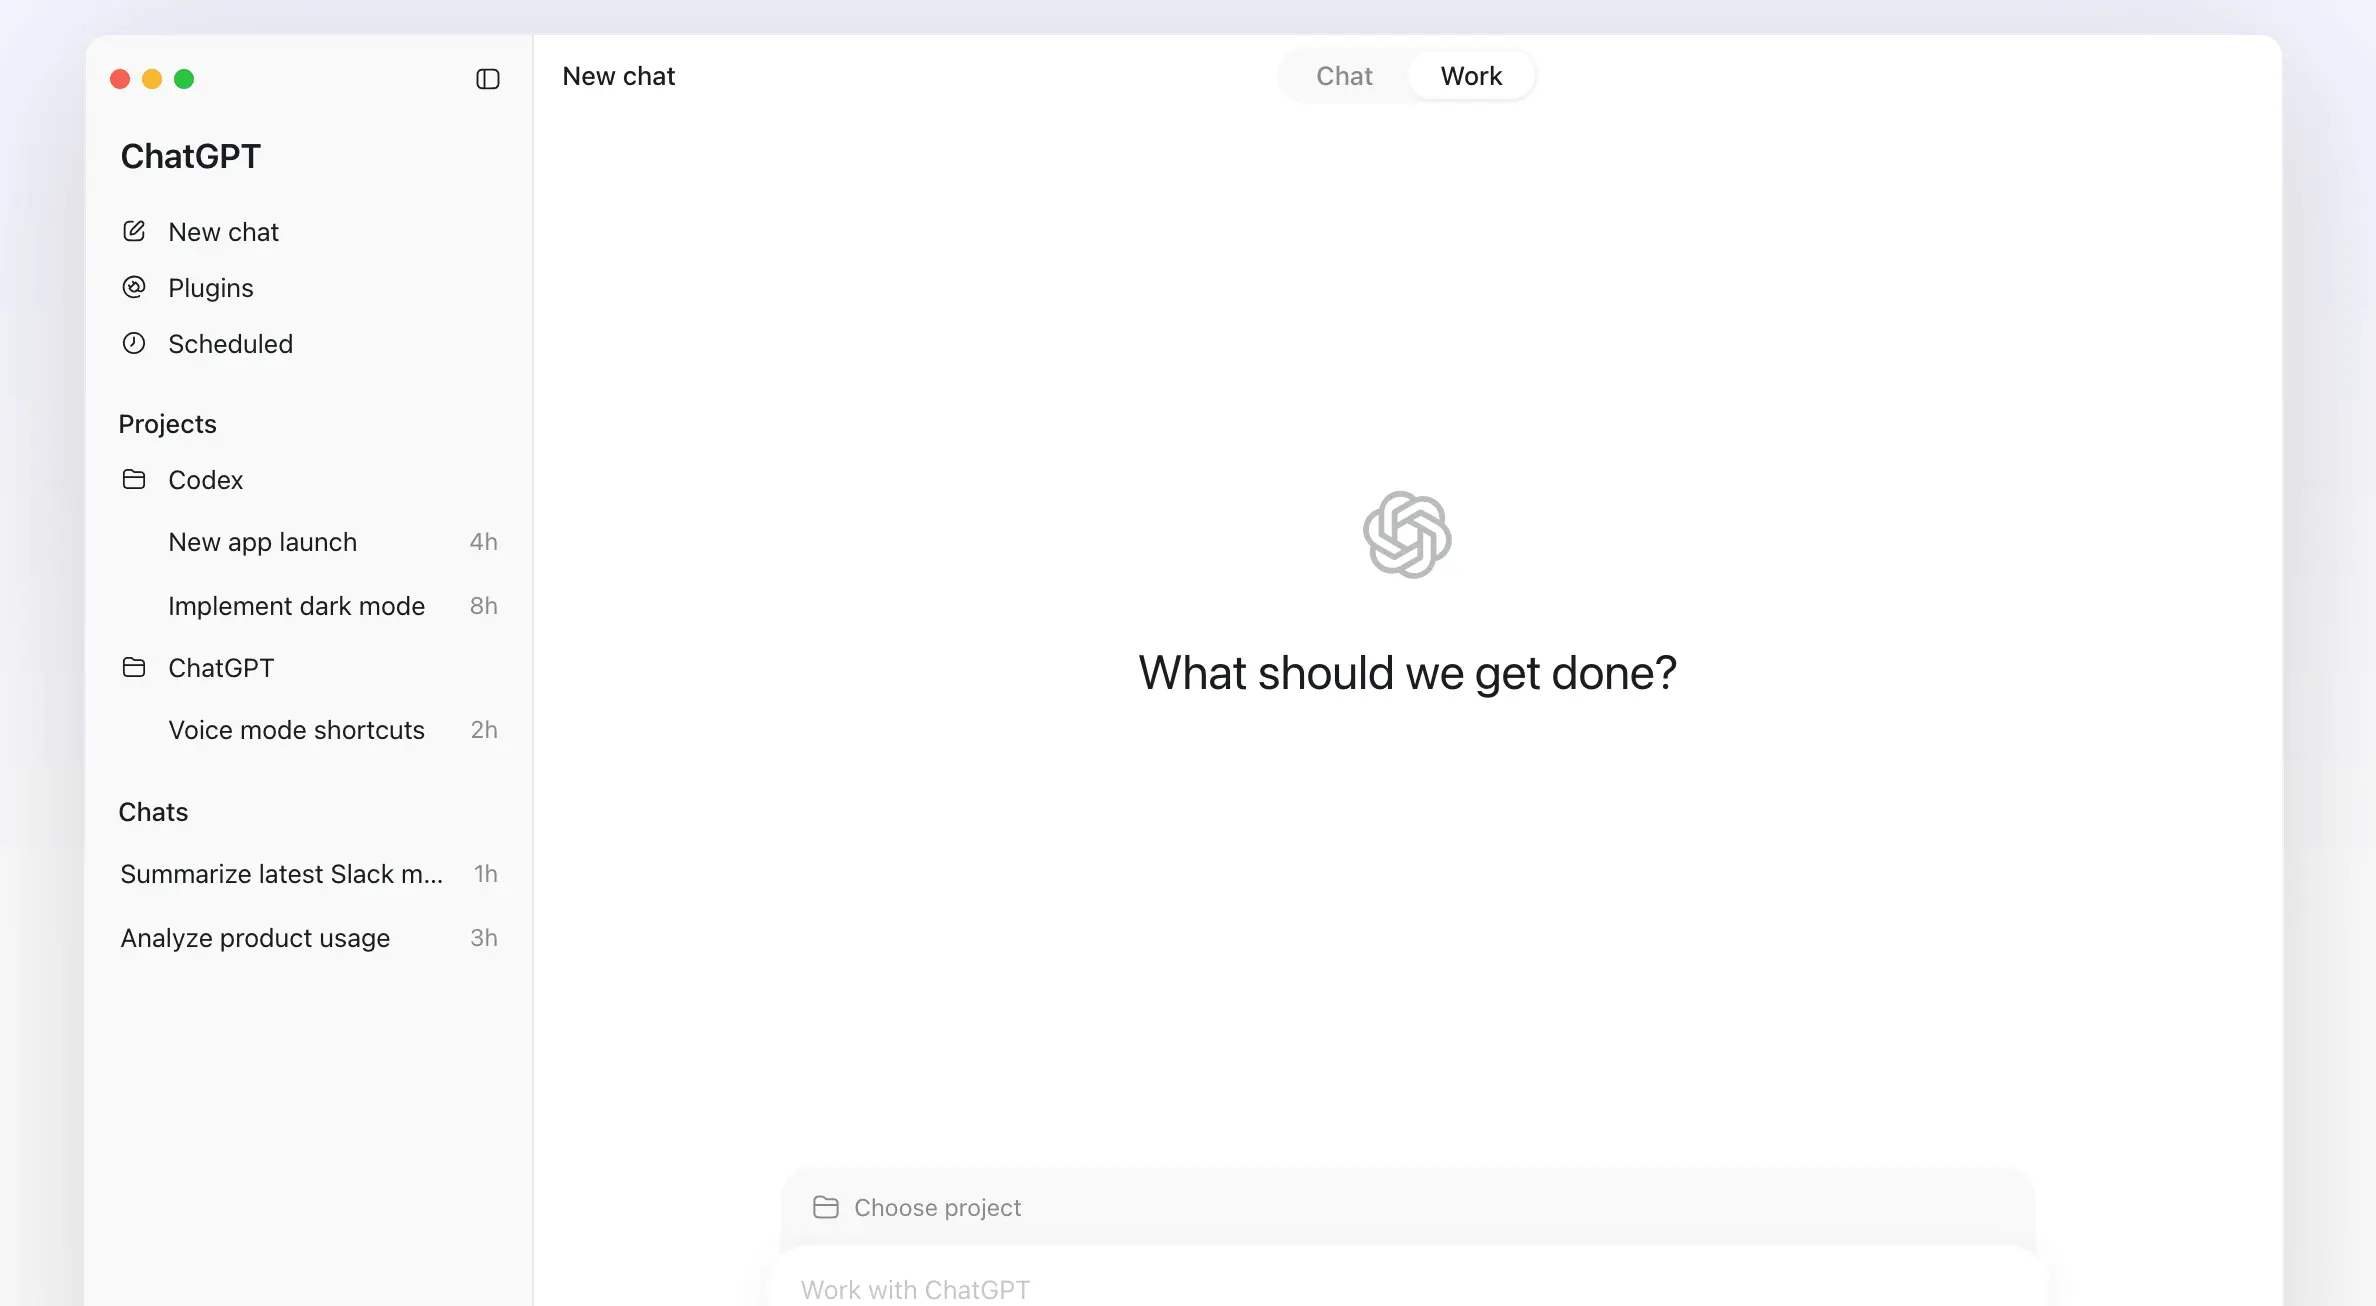Open the Scheduled tasks page
The height and width of the screenshot is (1306, 2376).
tap(309, 344)
